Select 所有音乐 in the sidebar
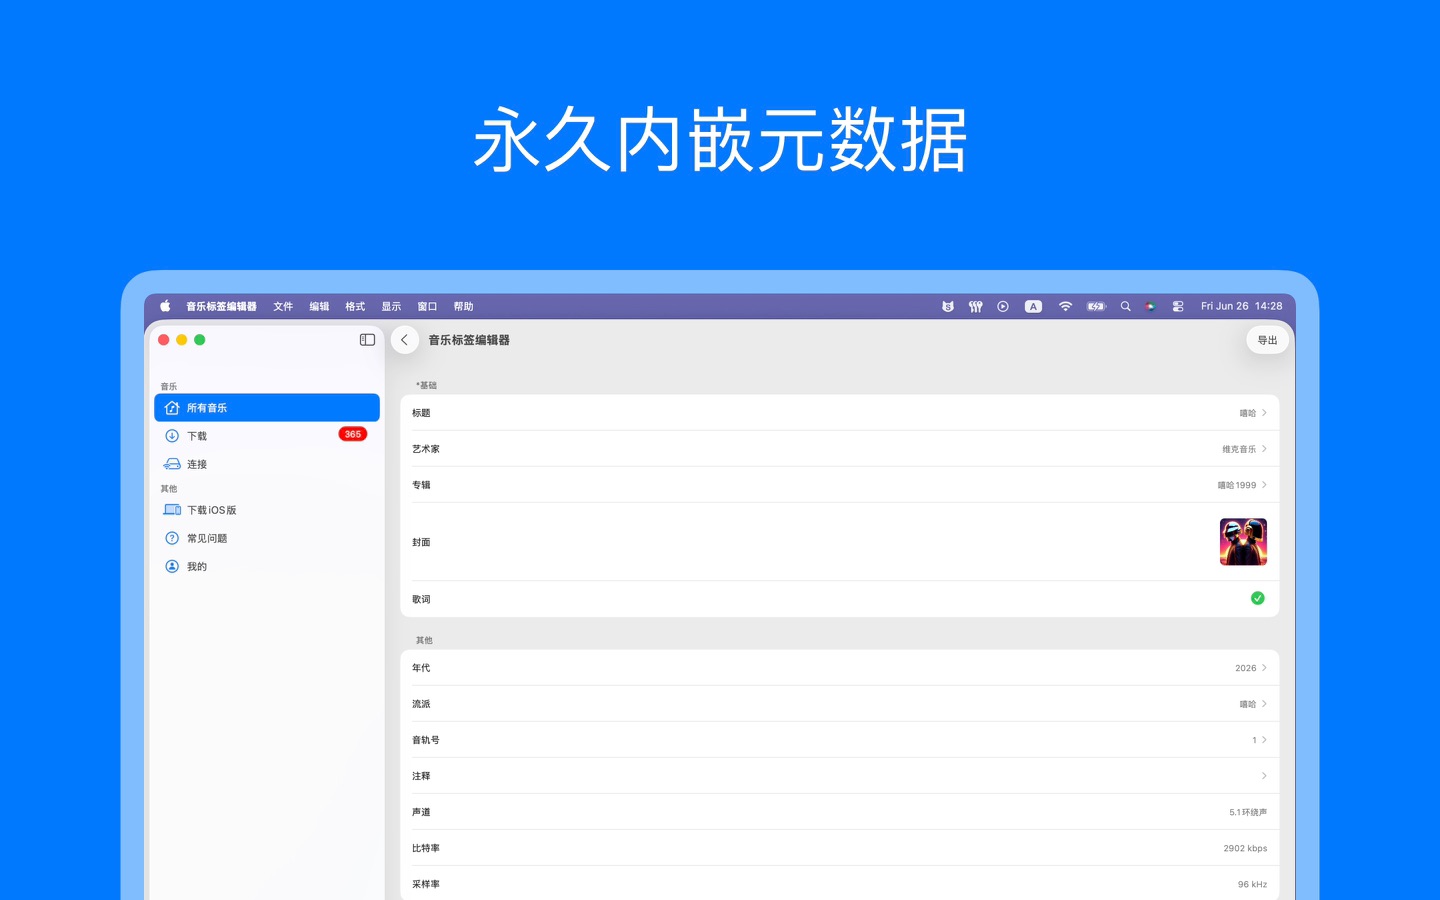The height and width of the screenshot is (900, 1440). click(x=267, y=408)
